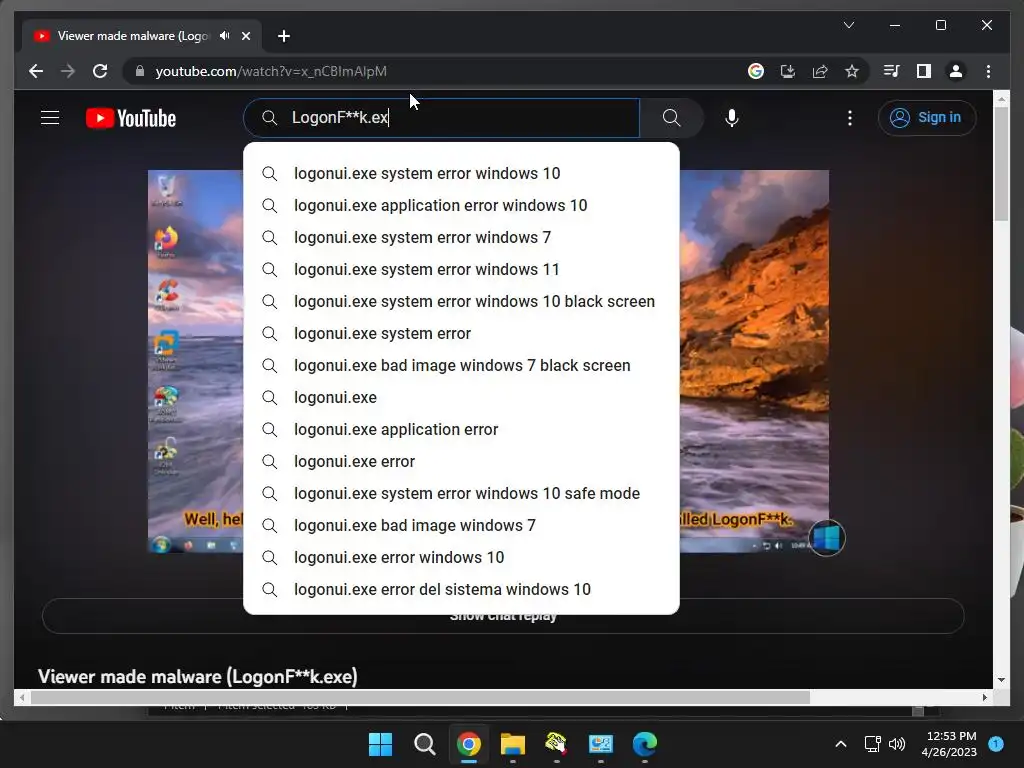1024x768 pixels.
Task: Click the browser back arrow
Action: coord(36,71)
